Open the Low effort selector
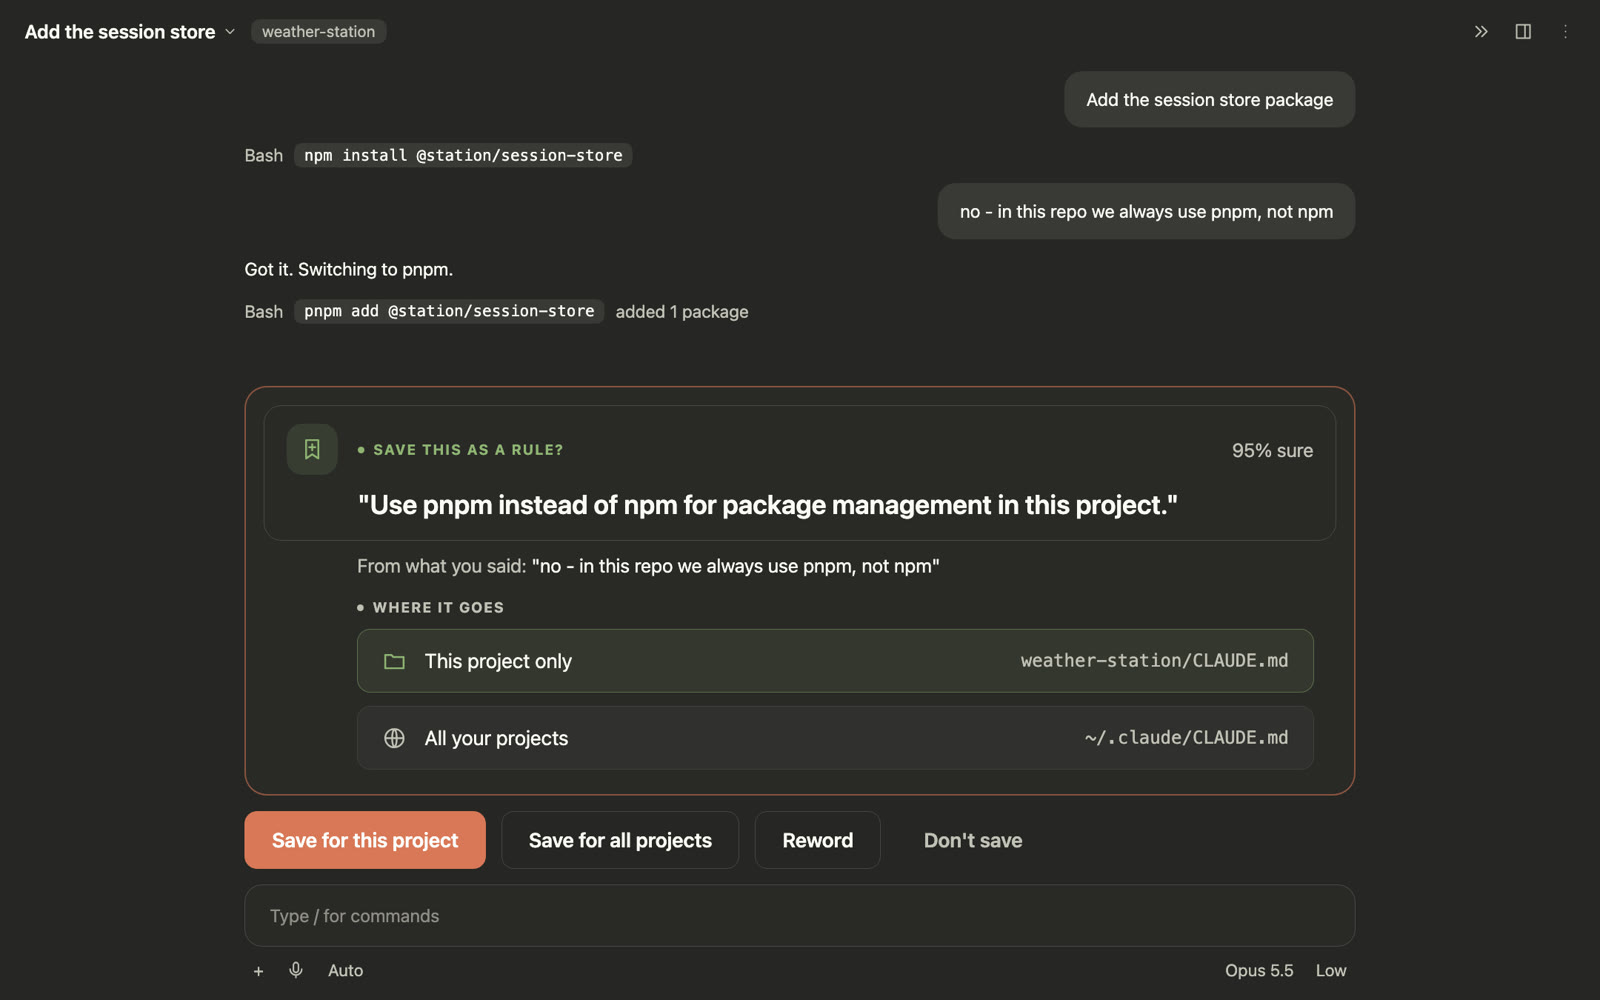 point(1331,971)
